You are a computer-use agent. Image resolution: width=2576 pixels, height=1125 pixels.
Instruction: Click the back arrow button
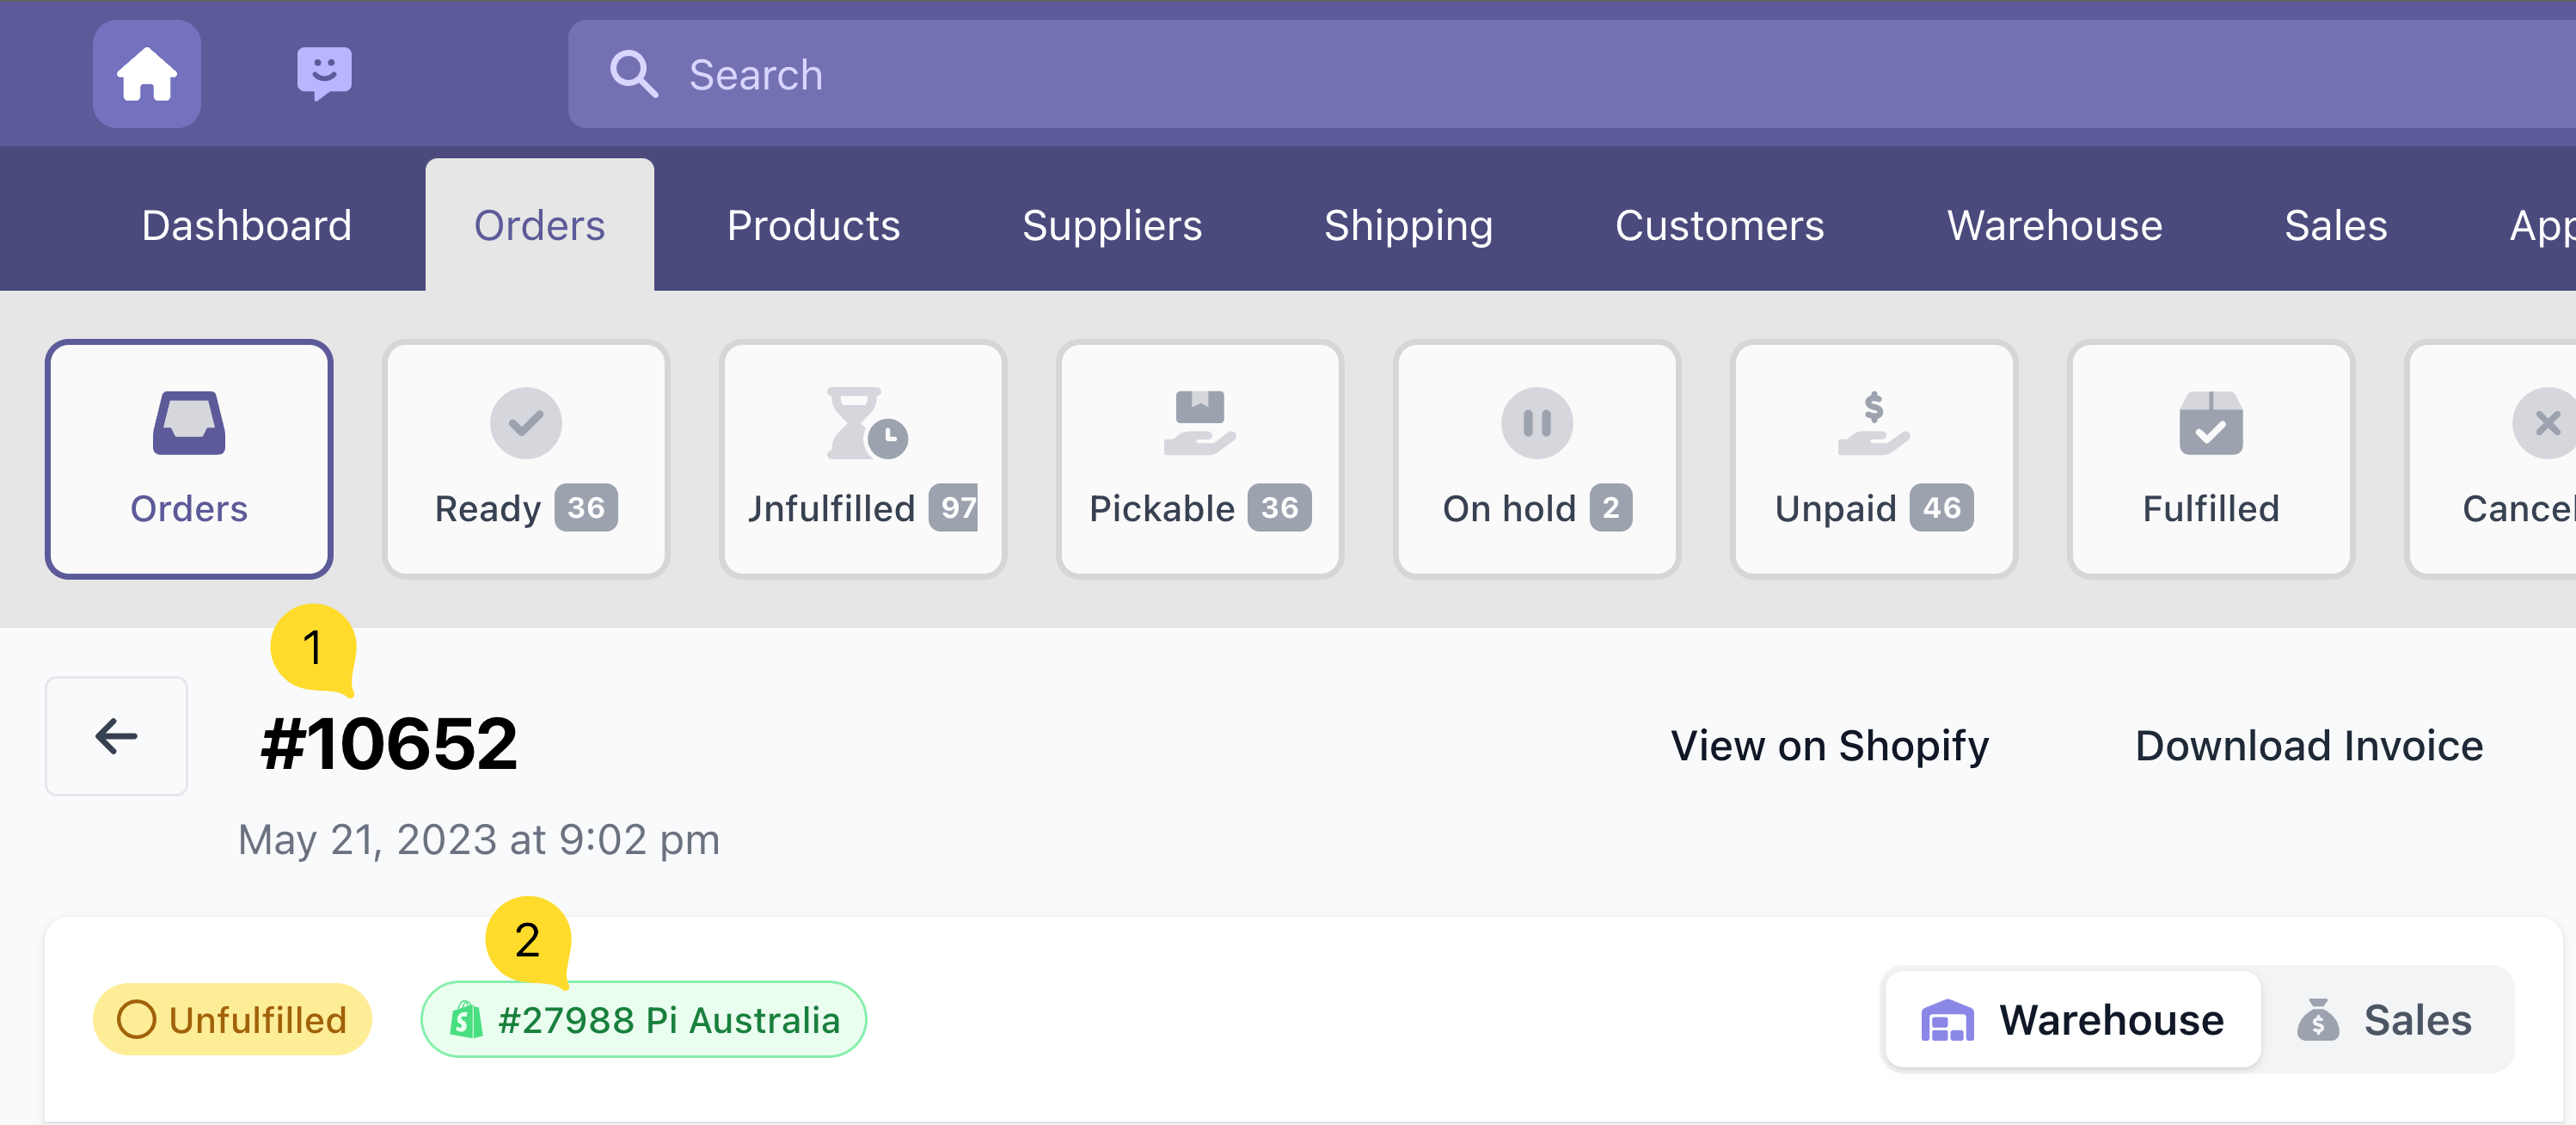[116, 737]
